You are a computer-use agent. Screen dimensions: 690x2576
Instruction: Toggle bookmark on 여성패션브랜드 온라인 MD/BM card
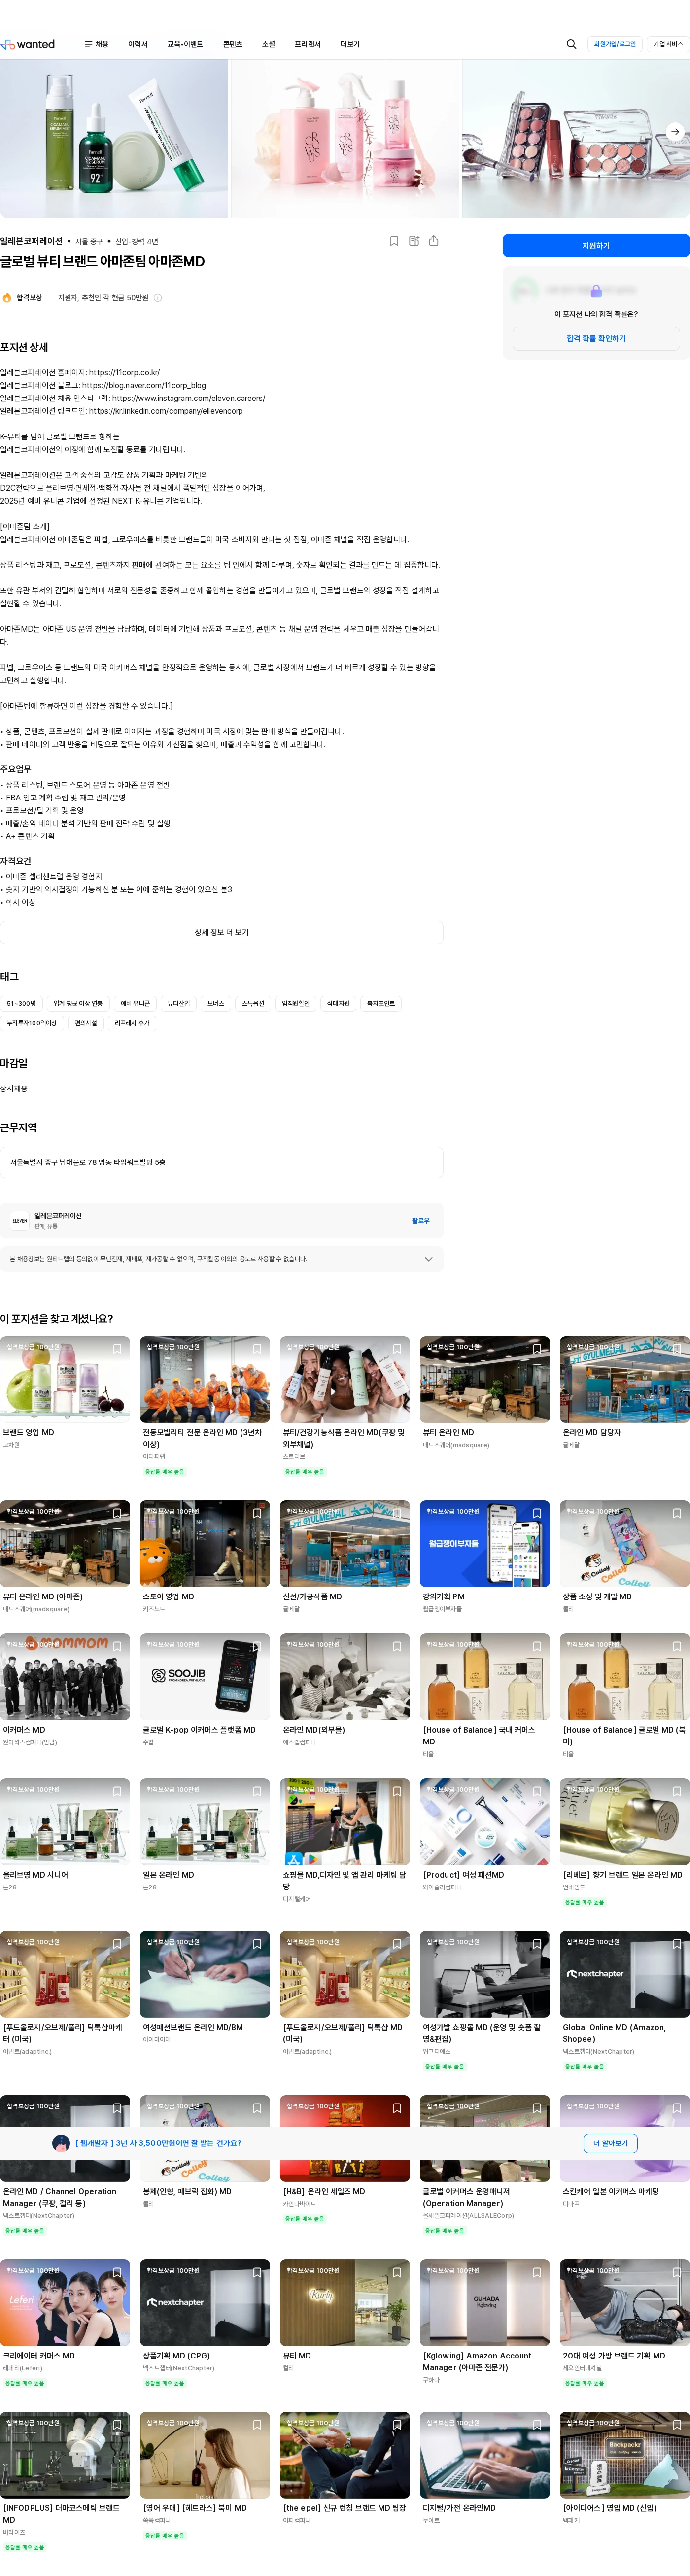click(257, 1943)
